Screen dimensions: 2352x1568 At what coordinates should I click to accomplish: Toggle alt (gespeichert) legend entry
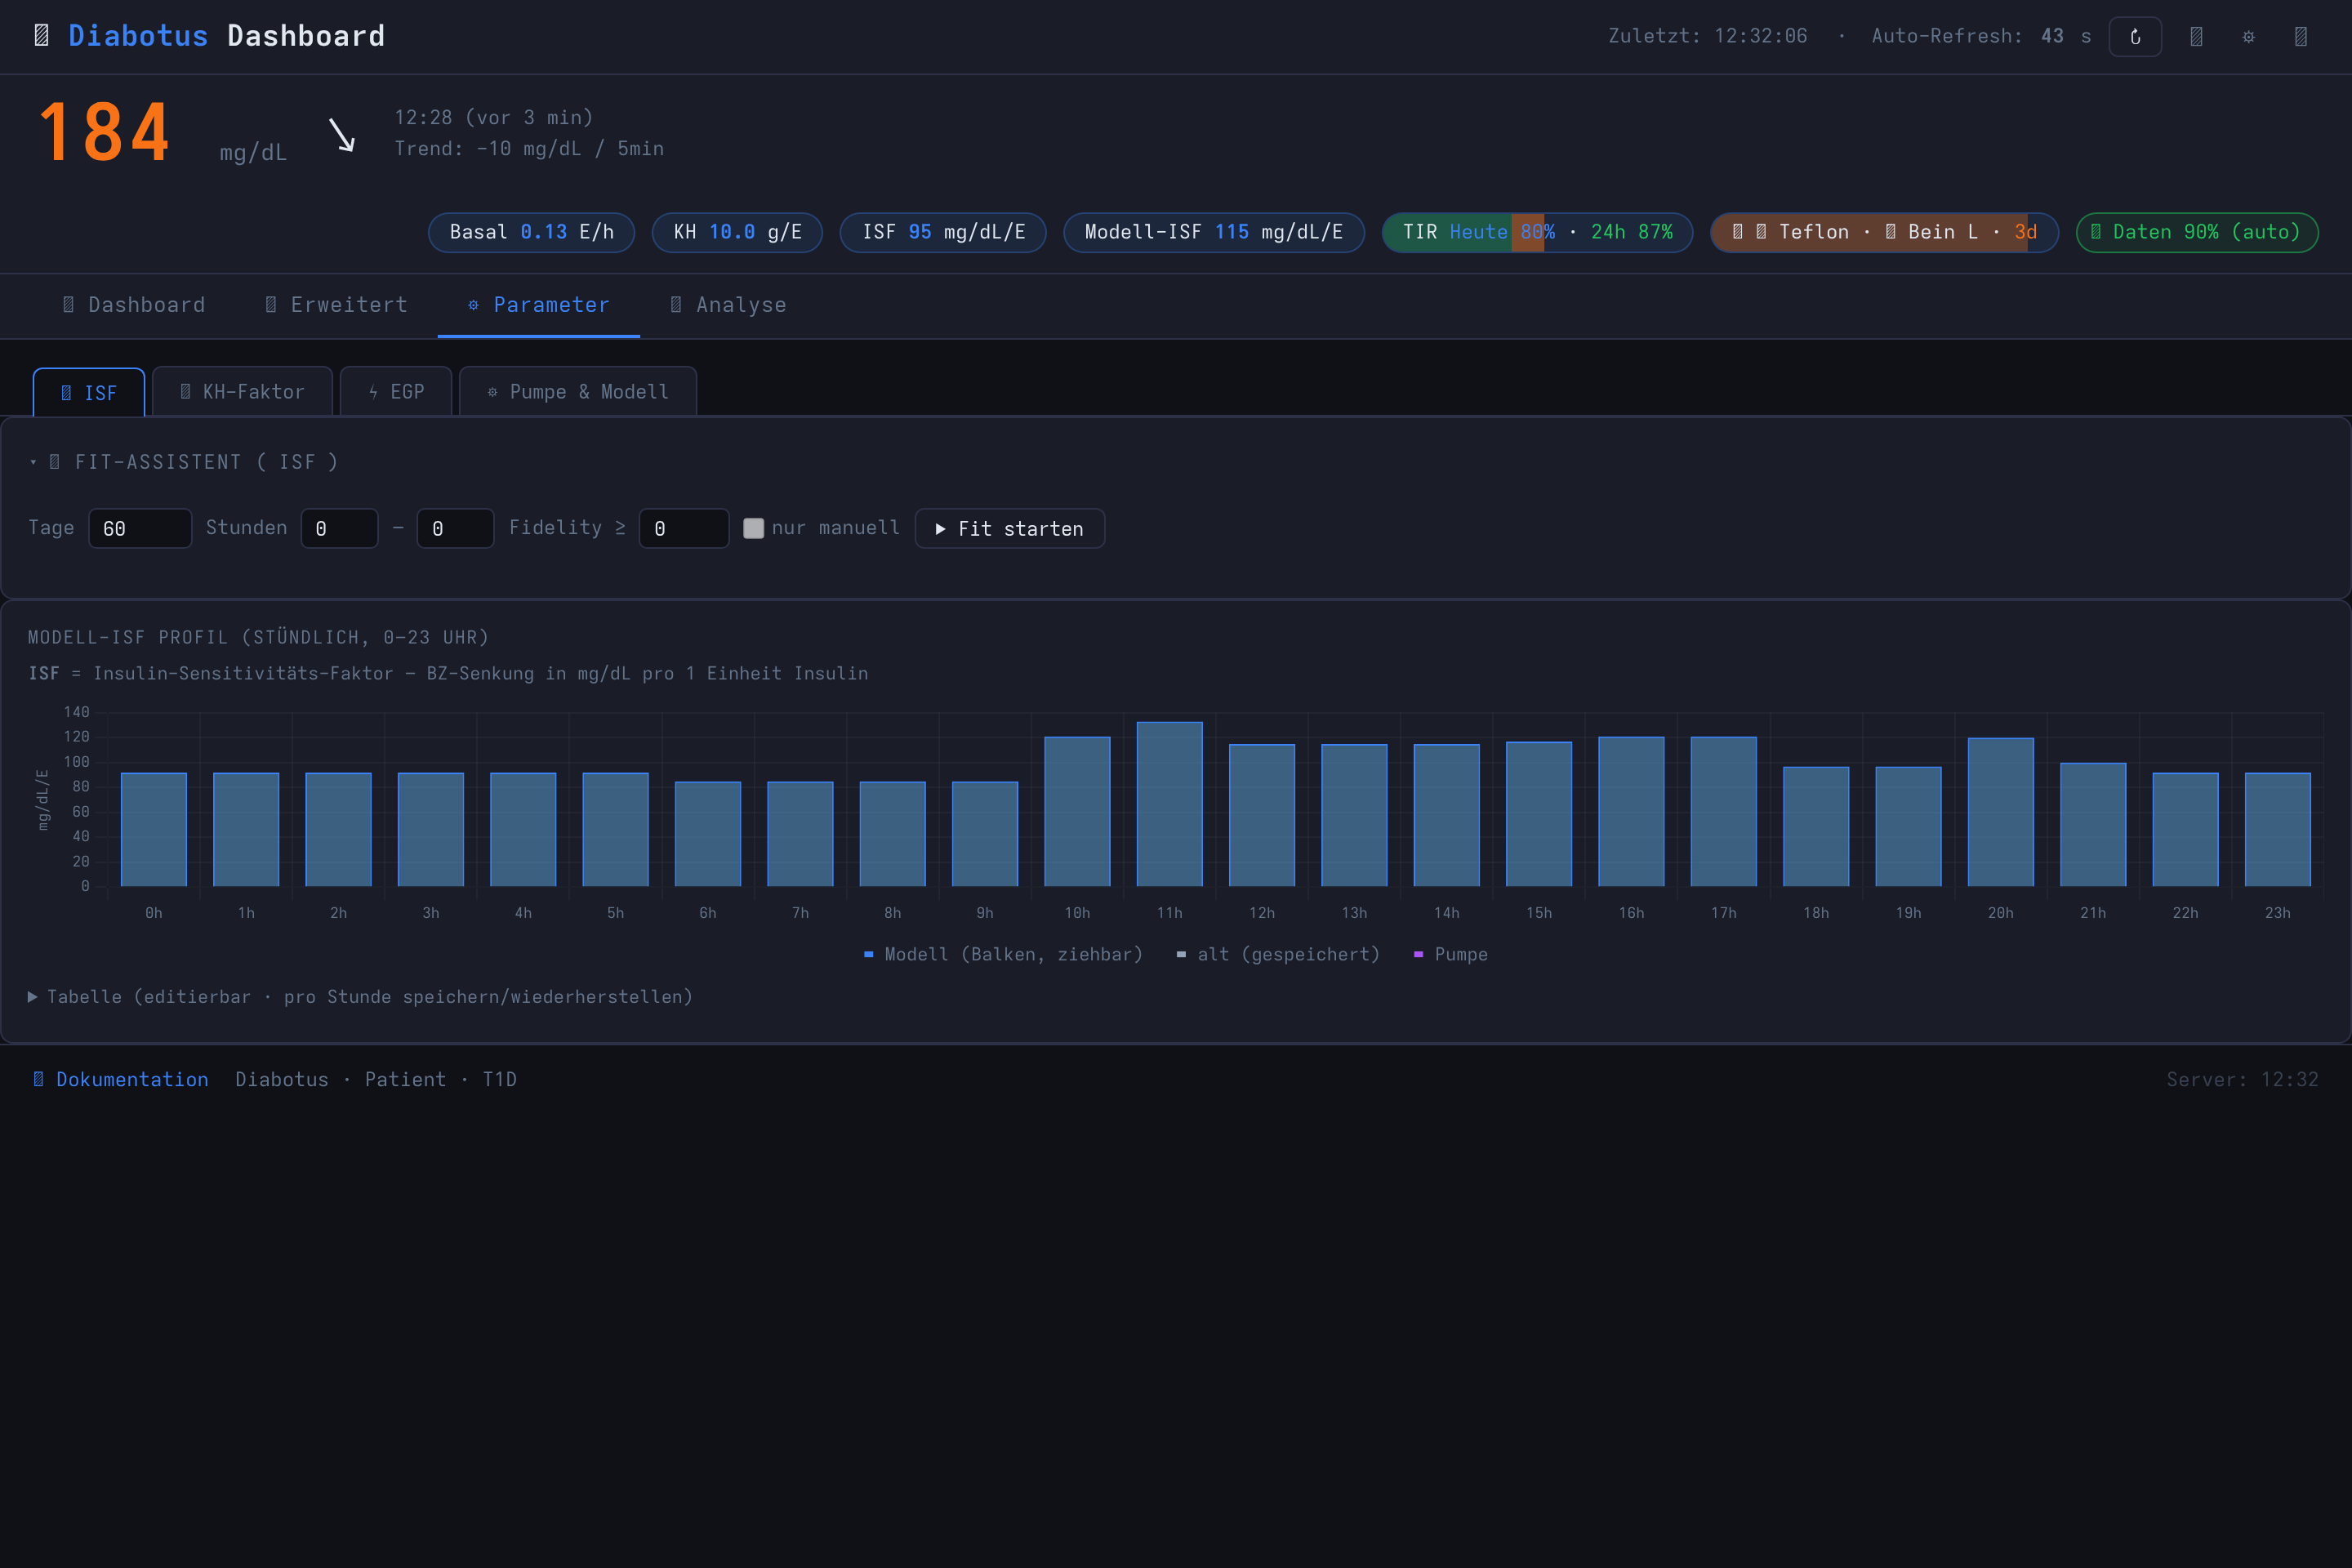pos(1278,954)
